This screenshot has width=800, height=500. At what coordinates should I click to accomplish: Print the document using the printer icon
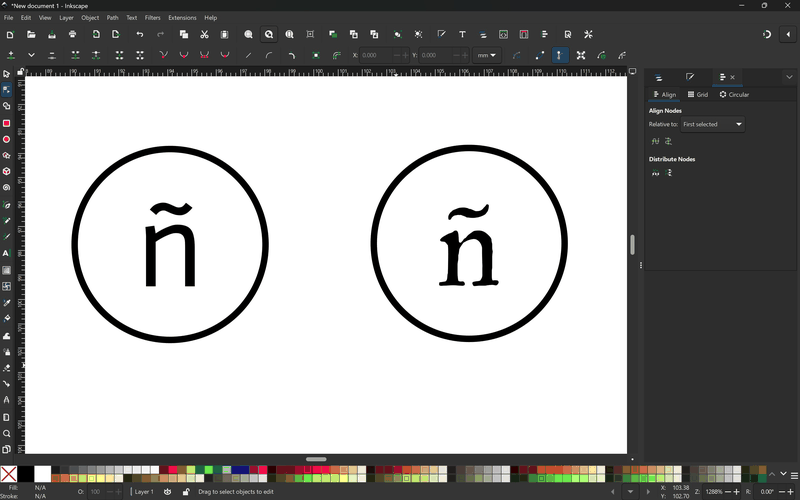tap(72, 34)
